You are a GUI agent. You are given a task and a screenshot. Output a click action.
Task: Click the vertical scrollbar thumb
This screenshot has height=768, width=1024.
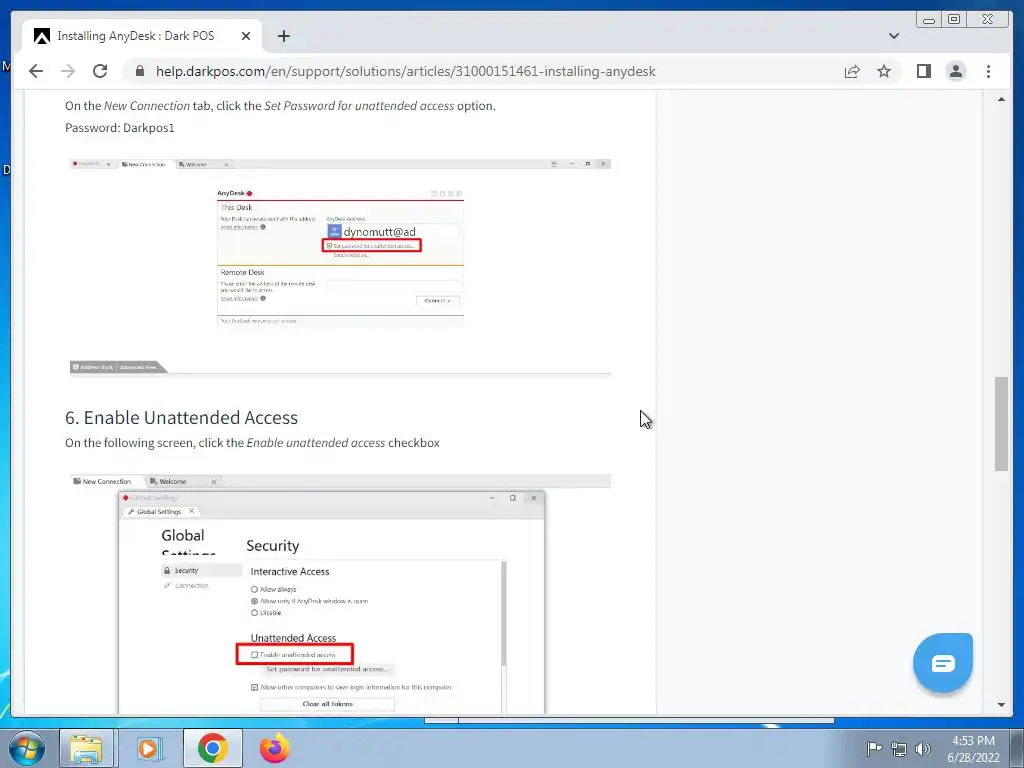point(1001,423)
